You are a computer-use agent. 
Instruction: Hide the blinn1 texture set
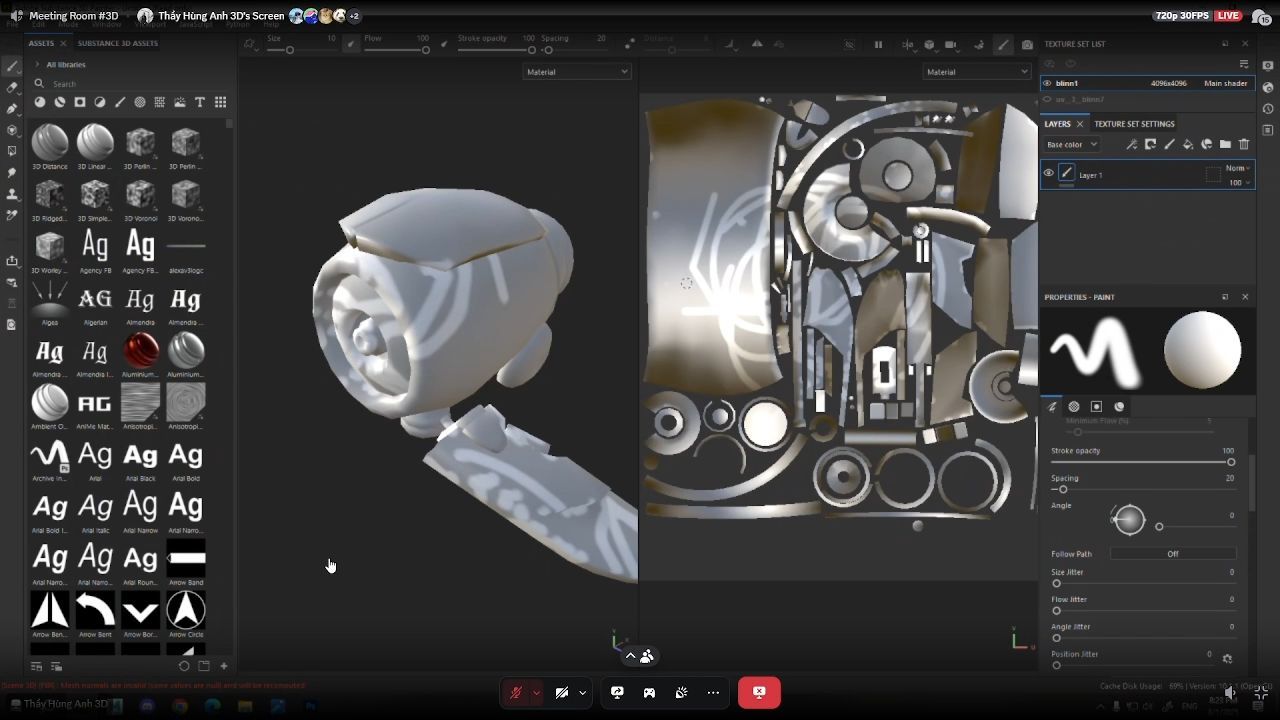(1047, 83)
